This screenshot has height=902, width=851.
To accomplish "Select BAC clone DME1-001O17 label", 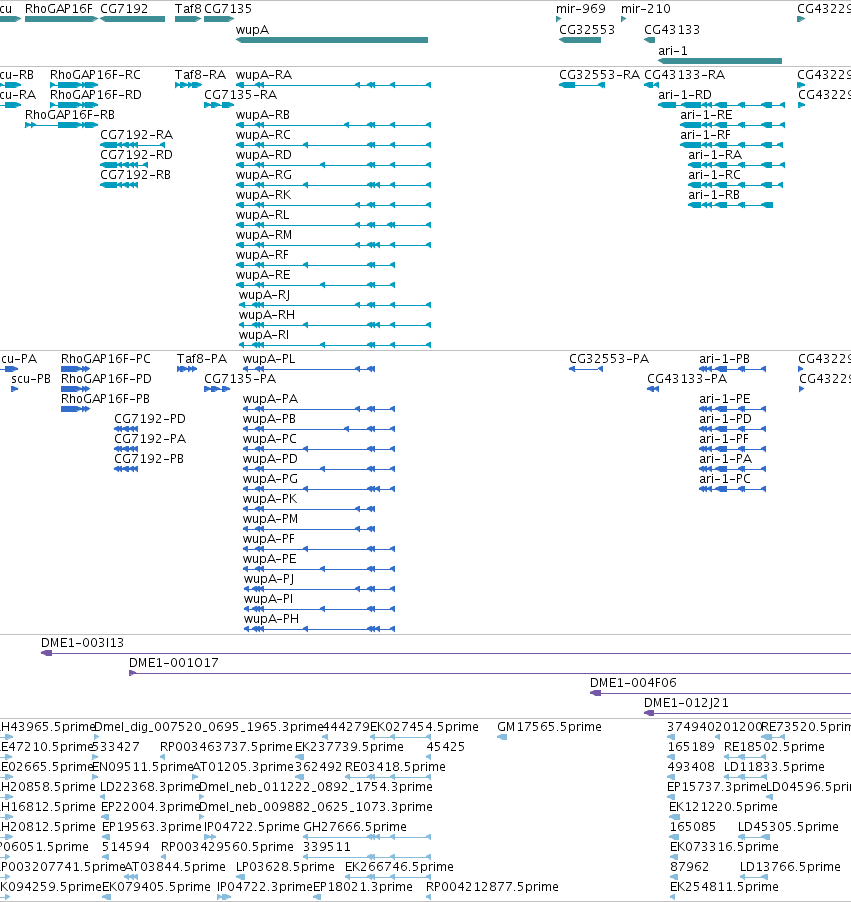I will coord(174,663).
